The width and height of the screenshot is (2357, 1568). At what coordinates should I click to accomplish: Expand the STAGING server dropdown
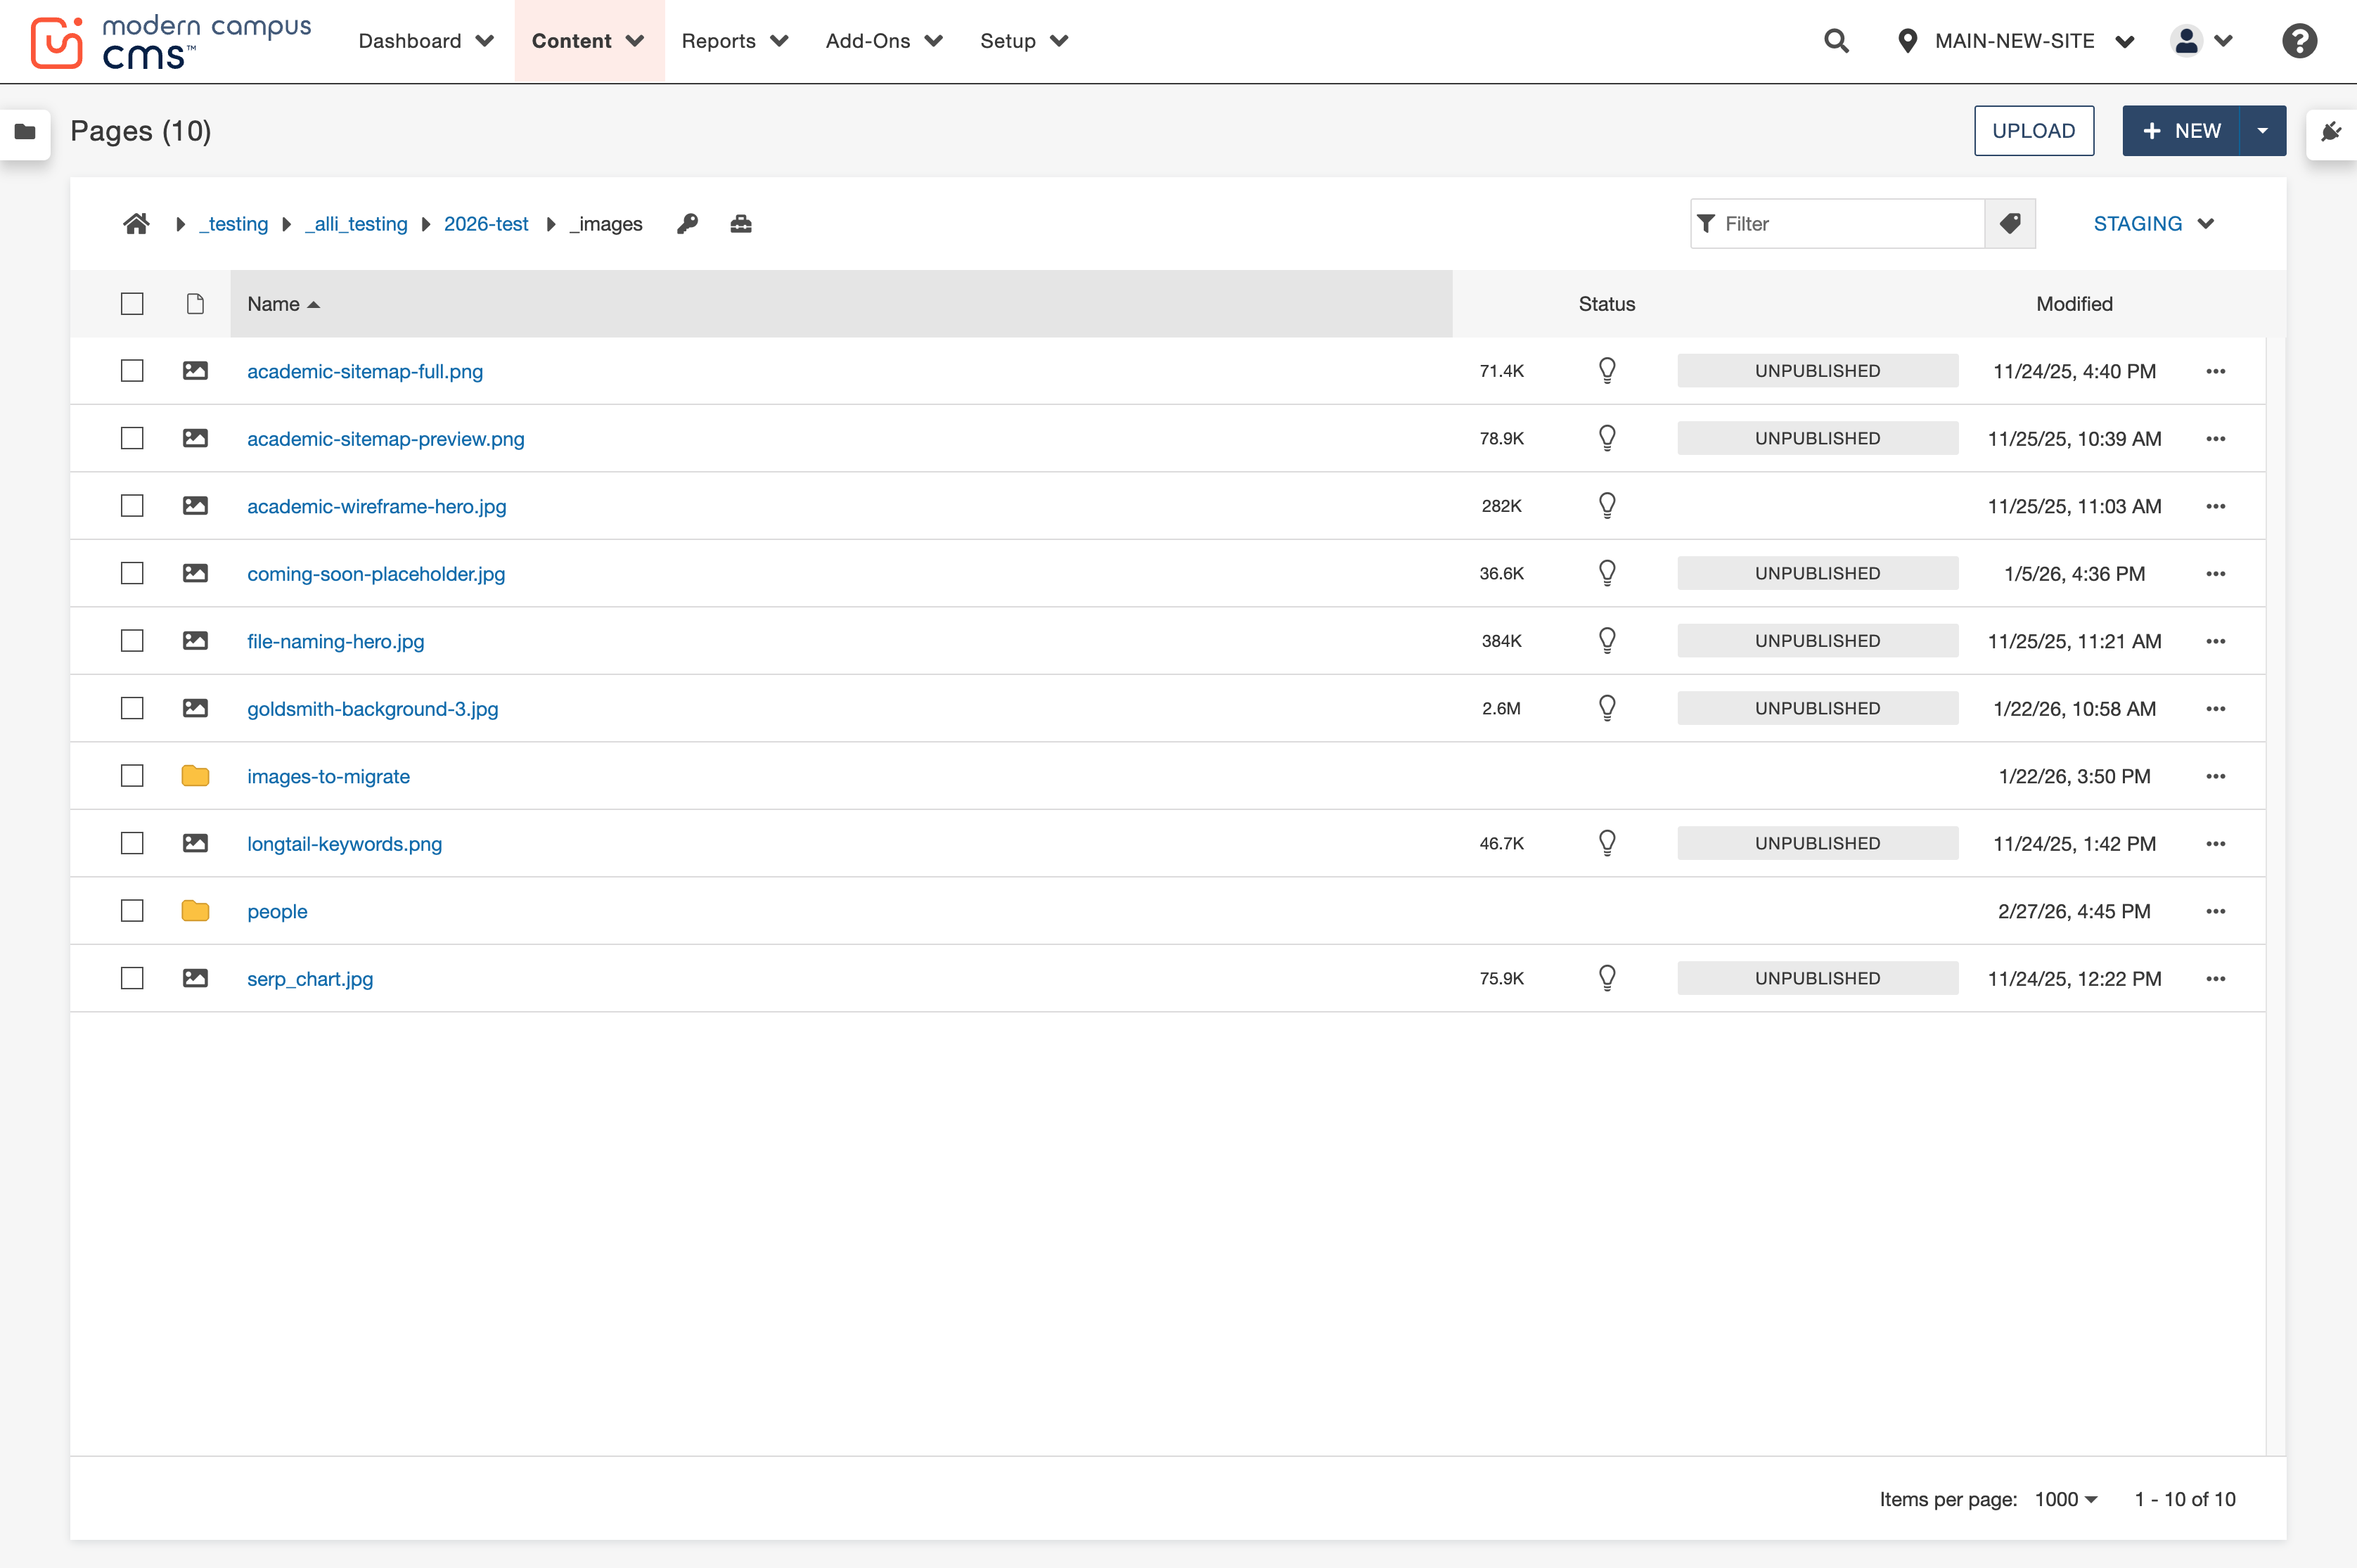click(x=2154, y=224)
